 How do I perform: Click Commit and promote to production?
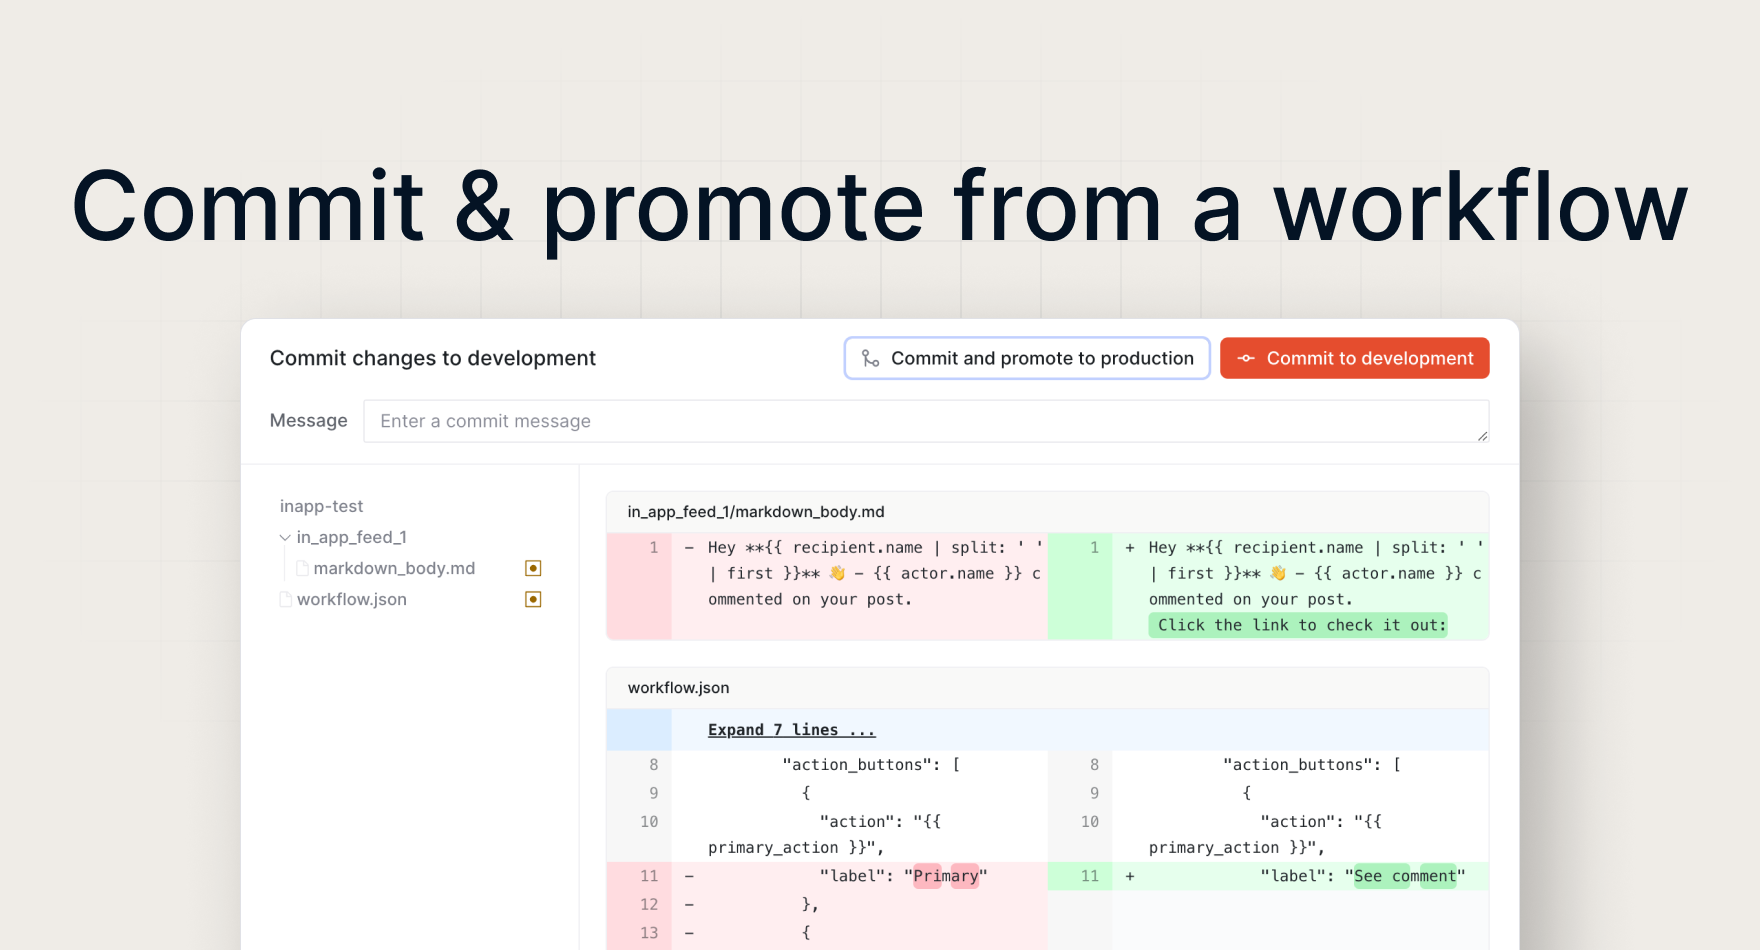[1026, 358]
